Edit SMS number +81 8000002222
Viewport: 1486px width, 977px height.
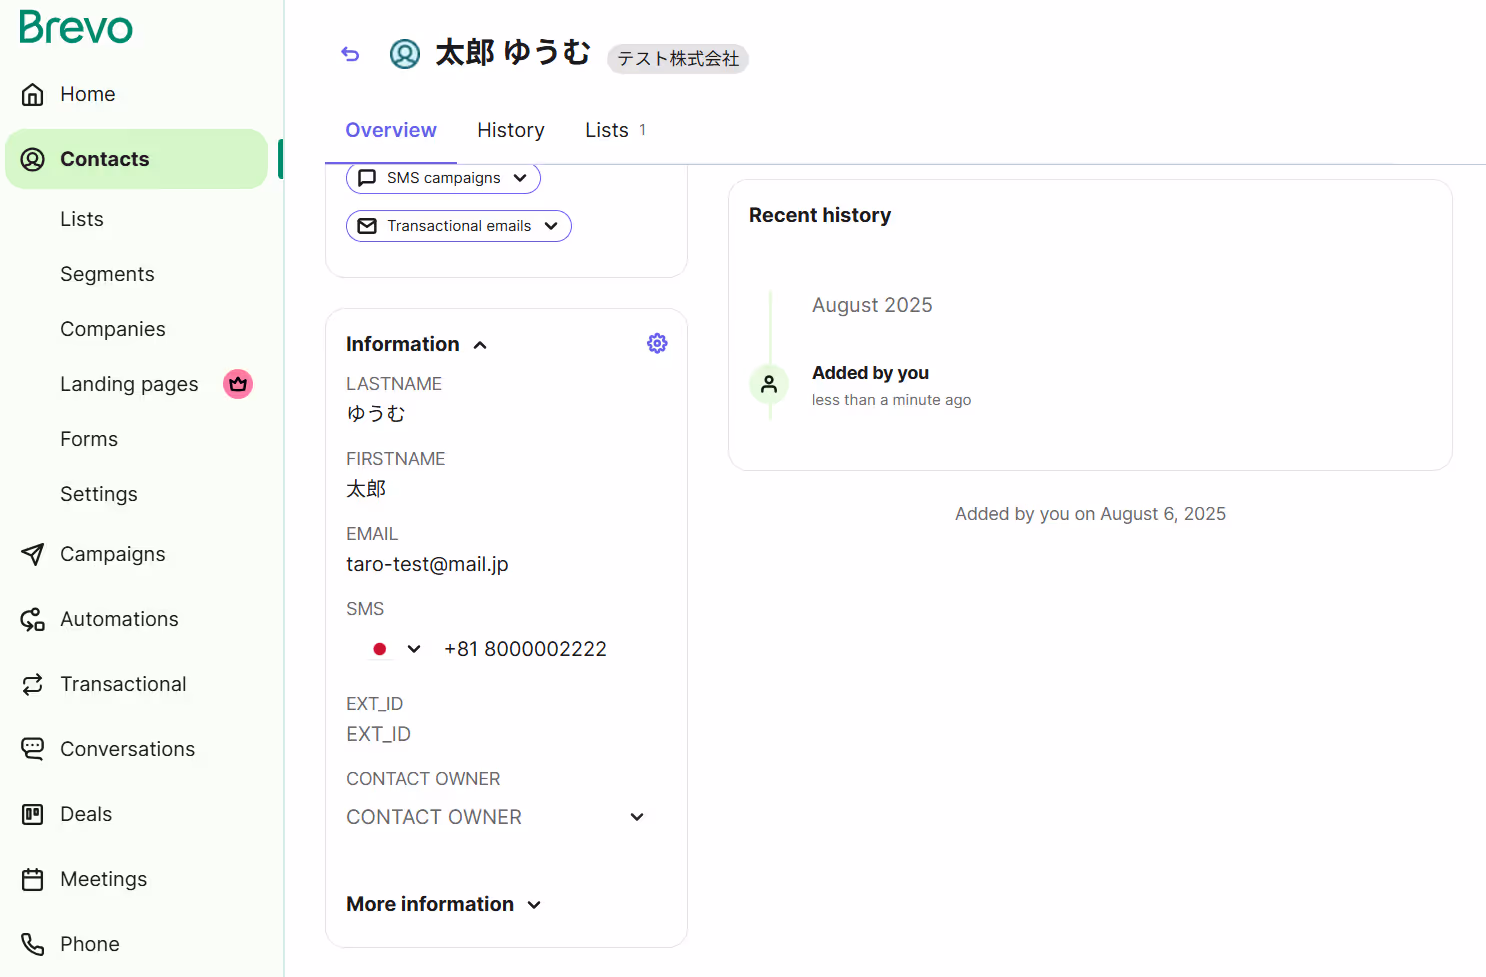[x=525, y=649]
